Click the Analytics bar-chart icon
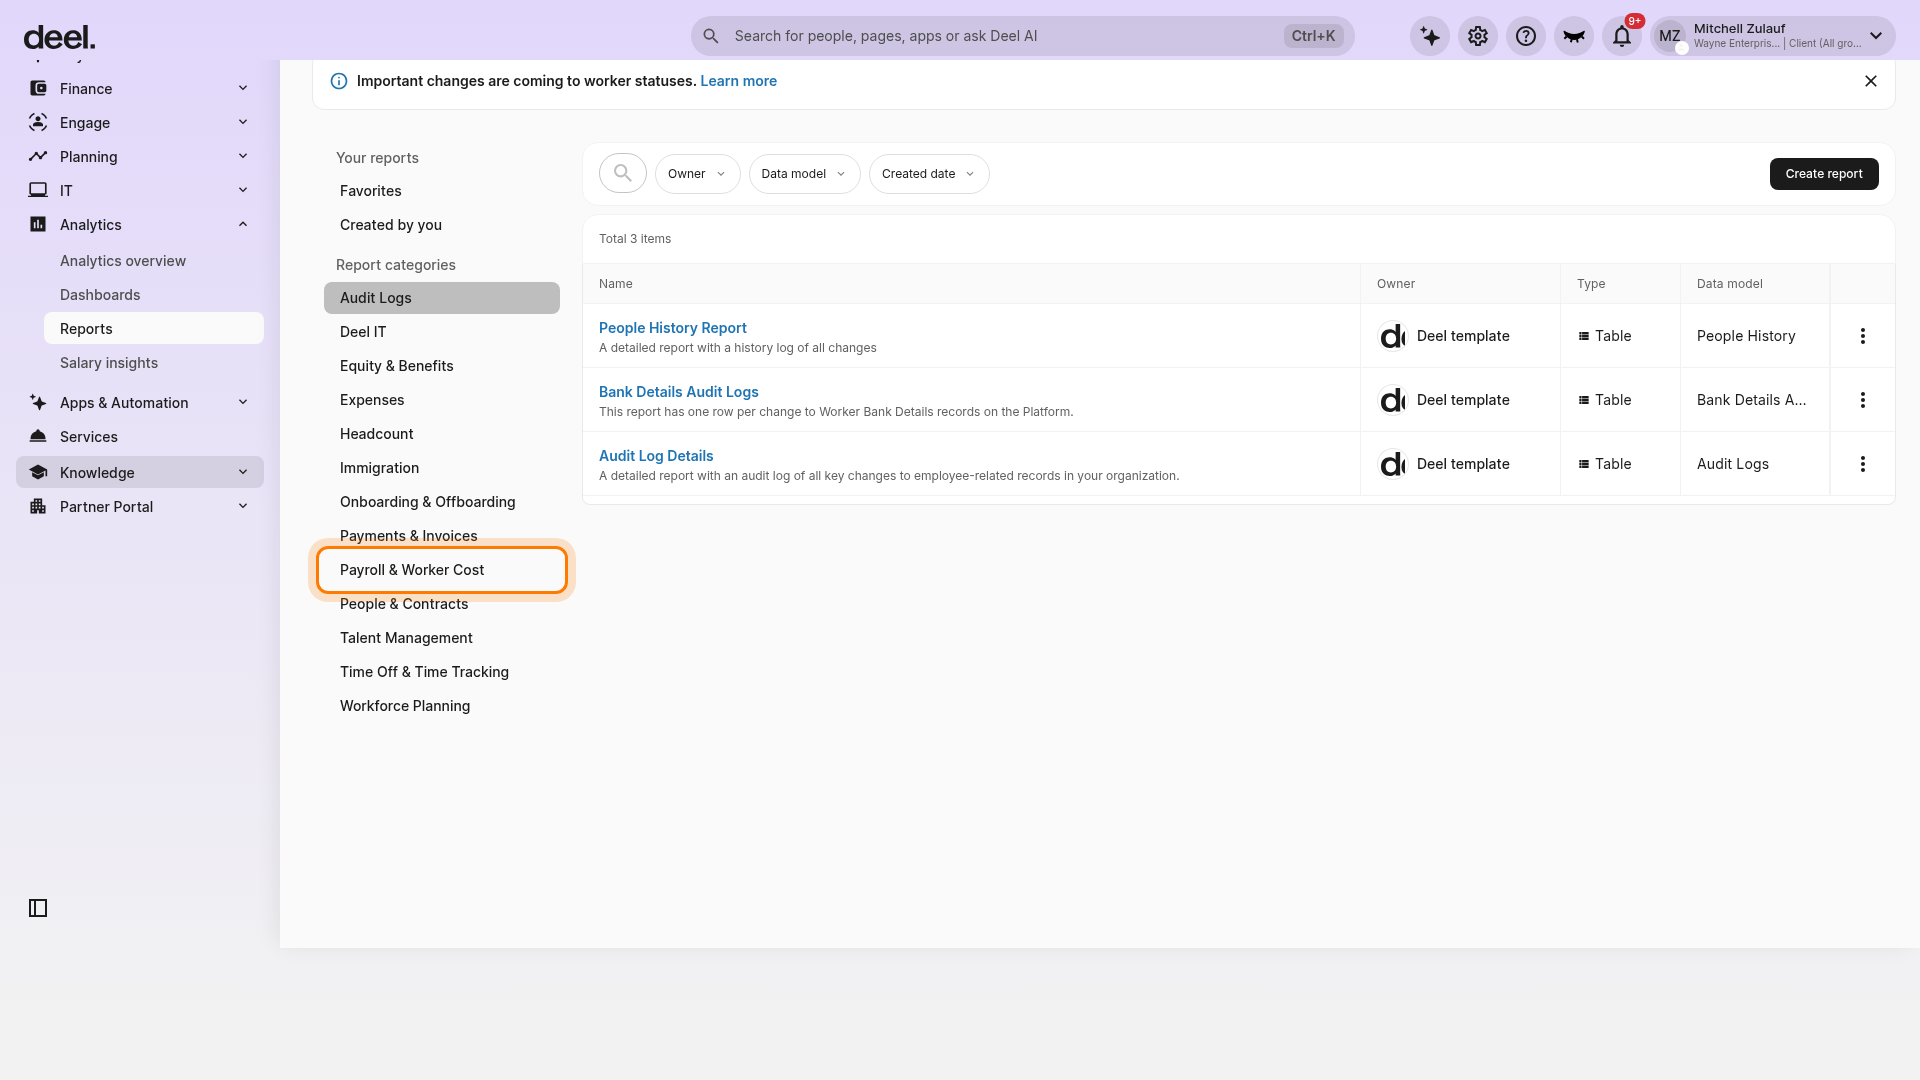This screenshot has width=1920, height=1080. click(x=38, y=224)
